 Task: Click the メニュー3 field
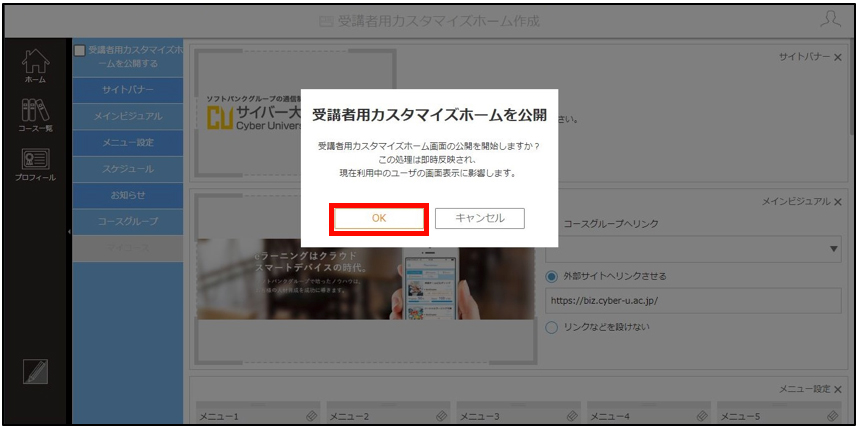tap(518, 414)
